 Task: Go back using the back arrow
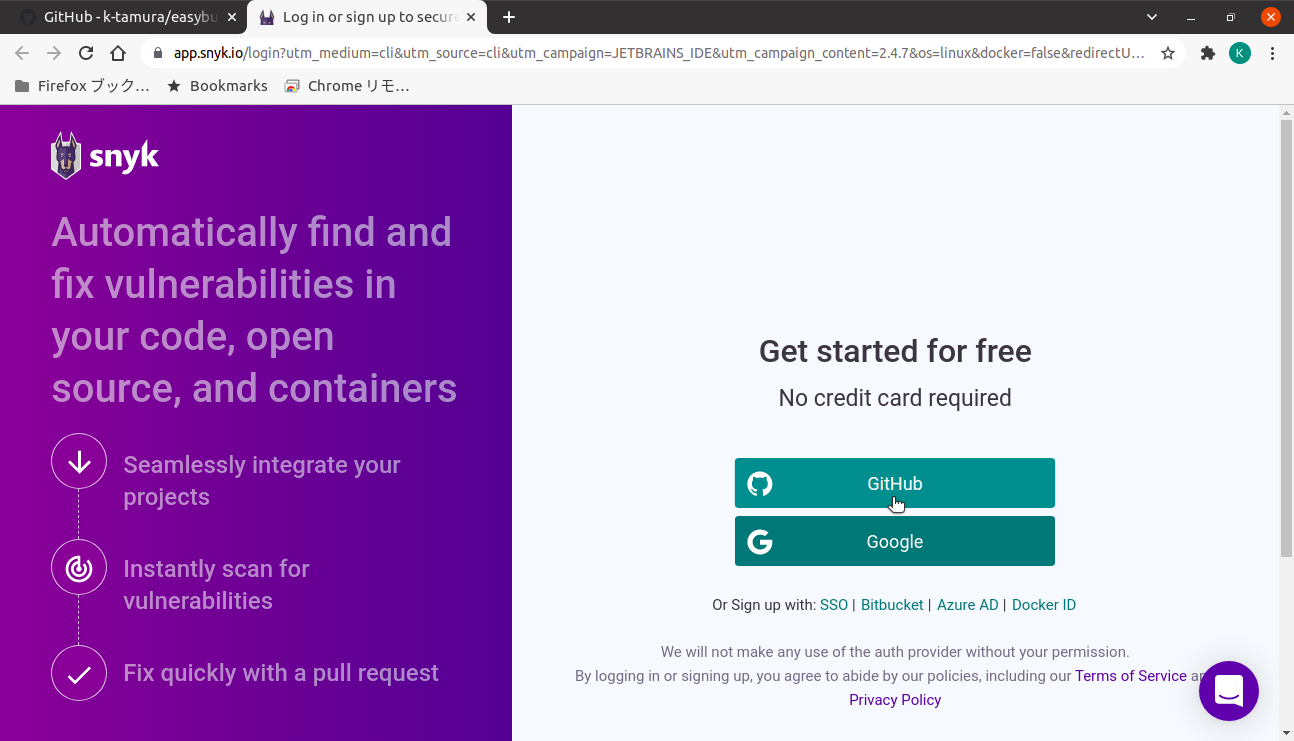tap(21, 53)
